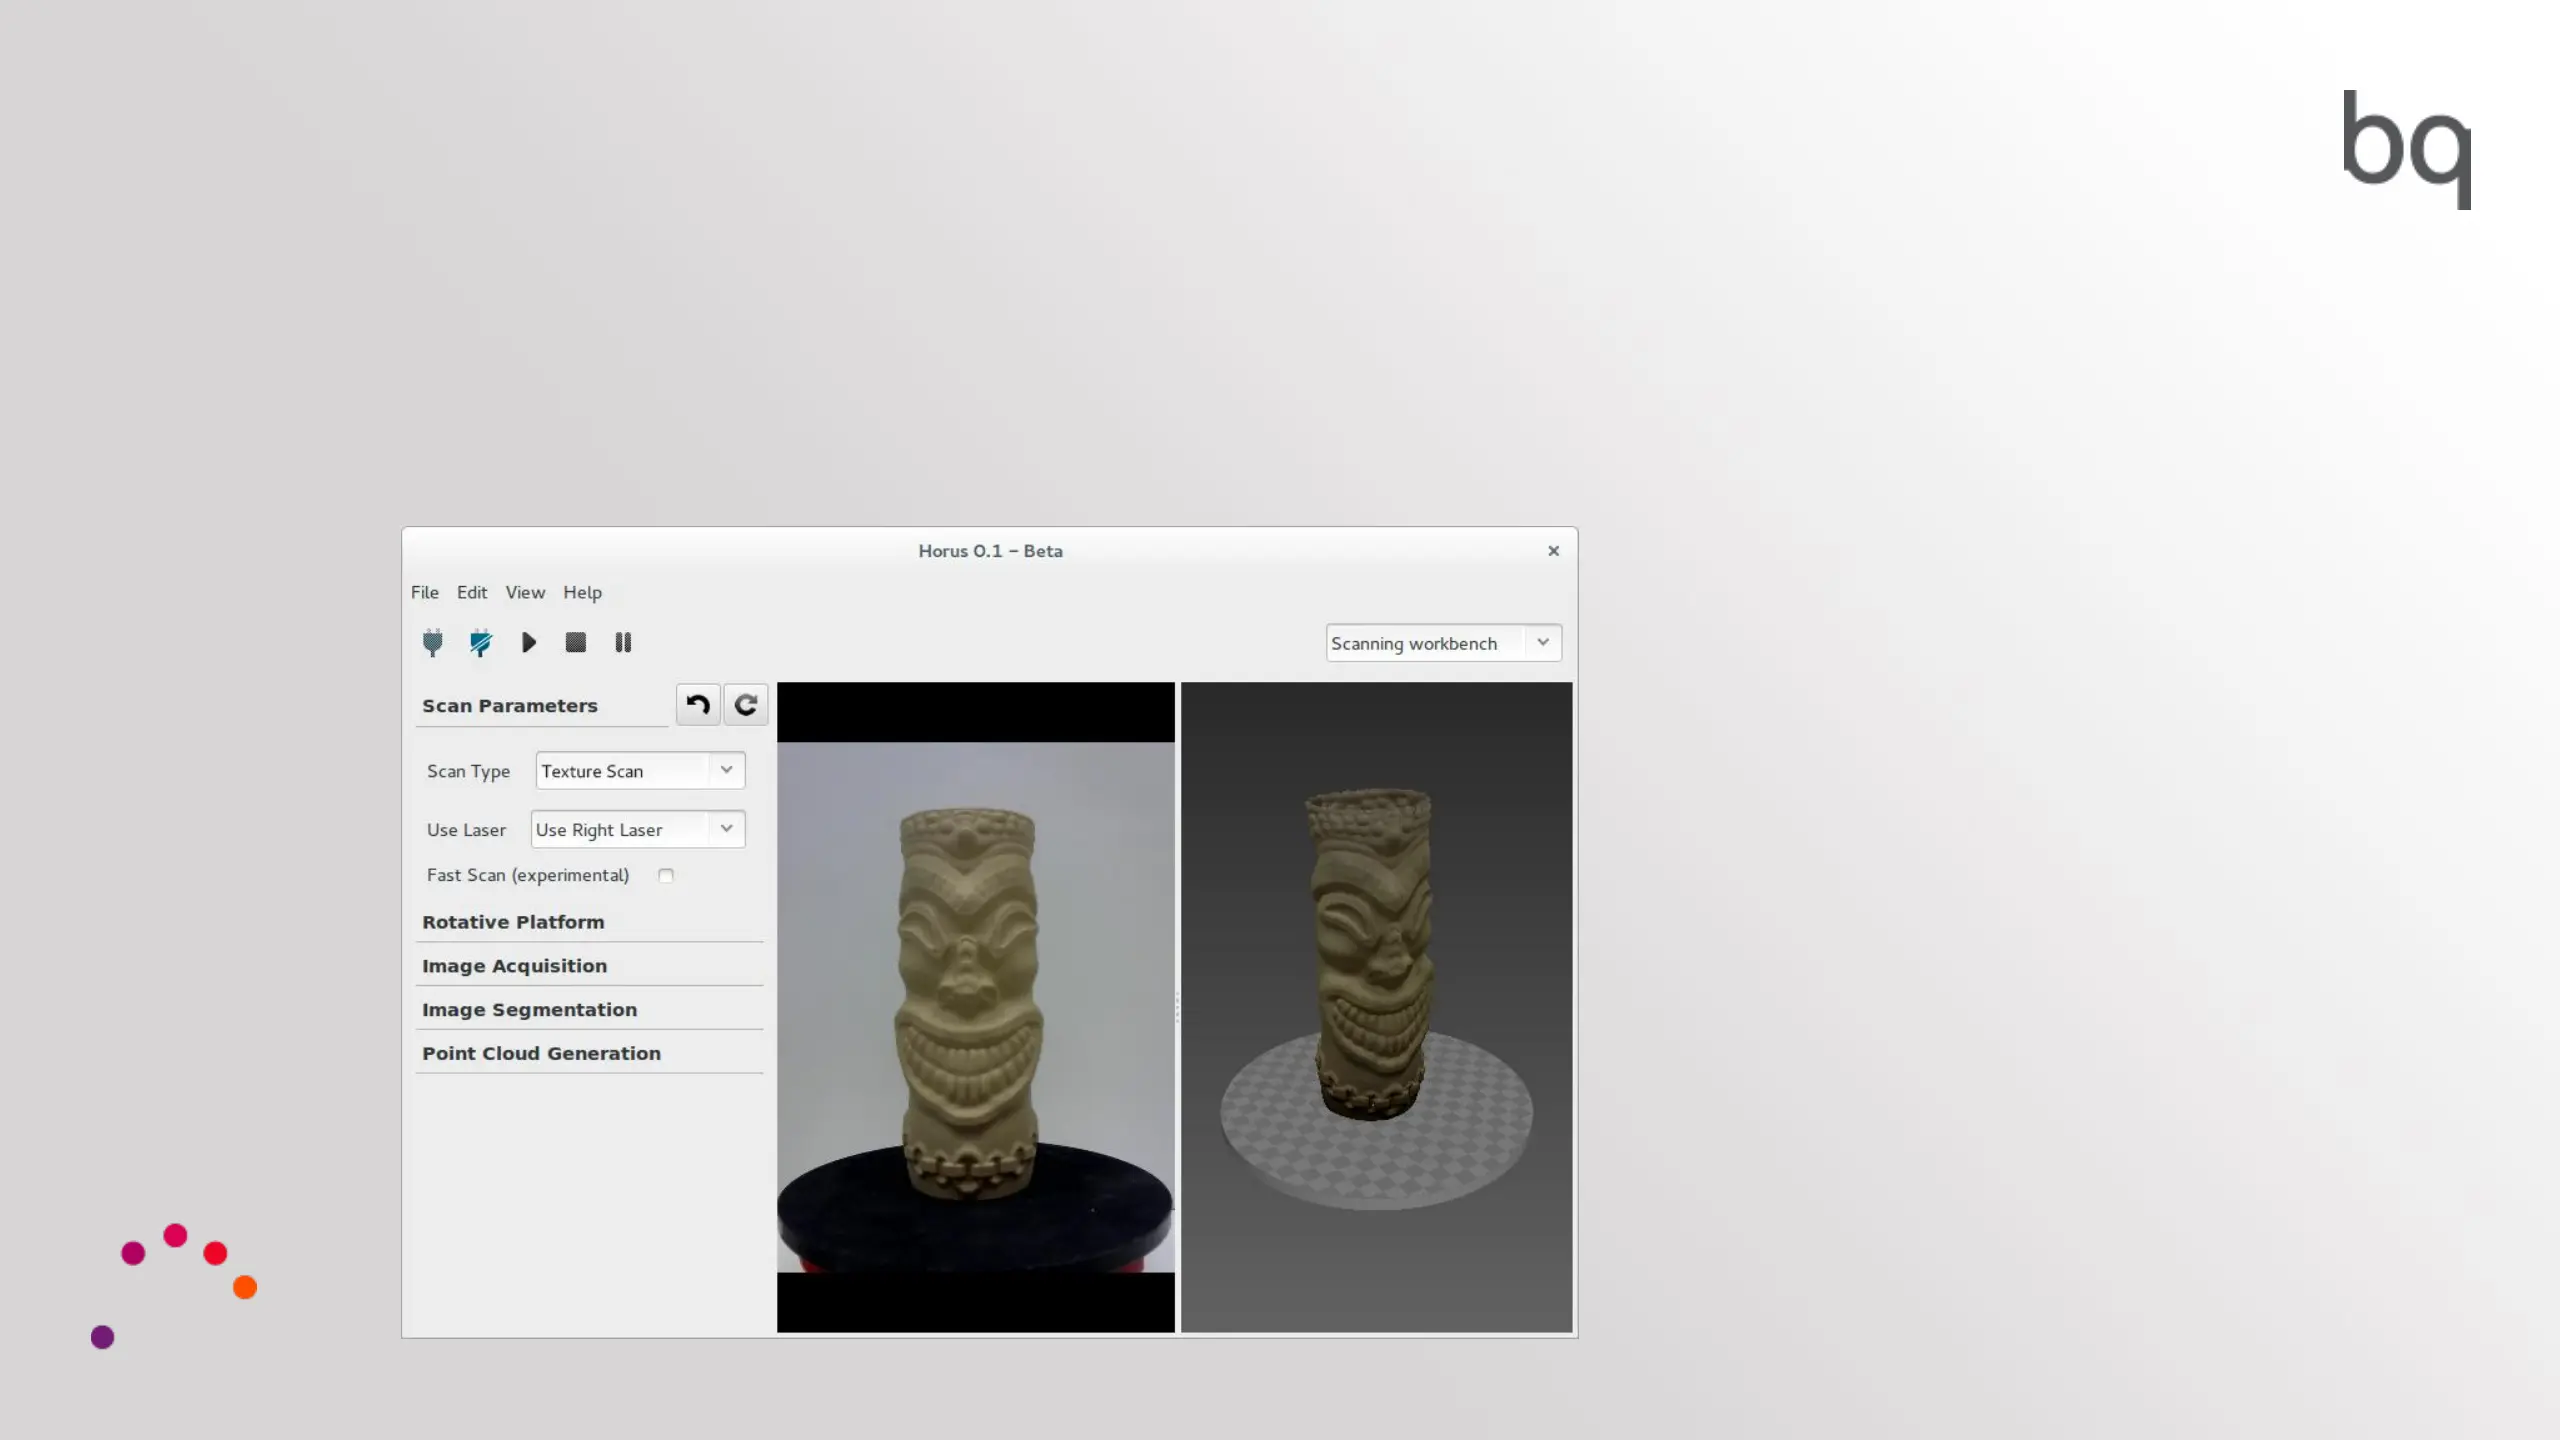The image size is (2560, 1440).
Task: Open the Scan Type dropdown
Action: [640, 771]
